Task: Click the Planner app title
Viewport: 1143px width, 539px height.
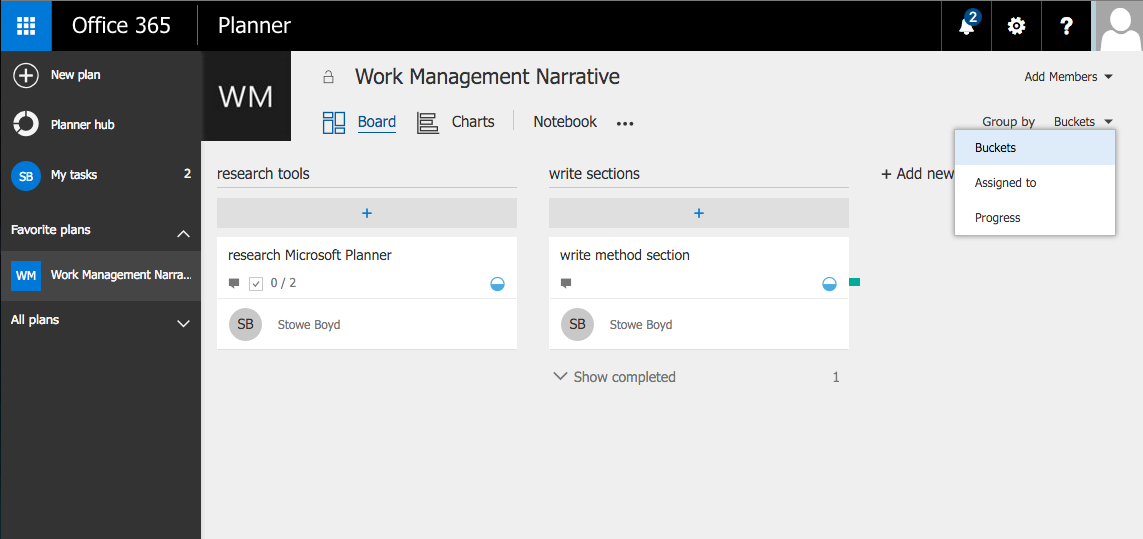Action: (254, 26)
